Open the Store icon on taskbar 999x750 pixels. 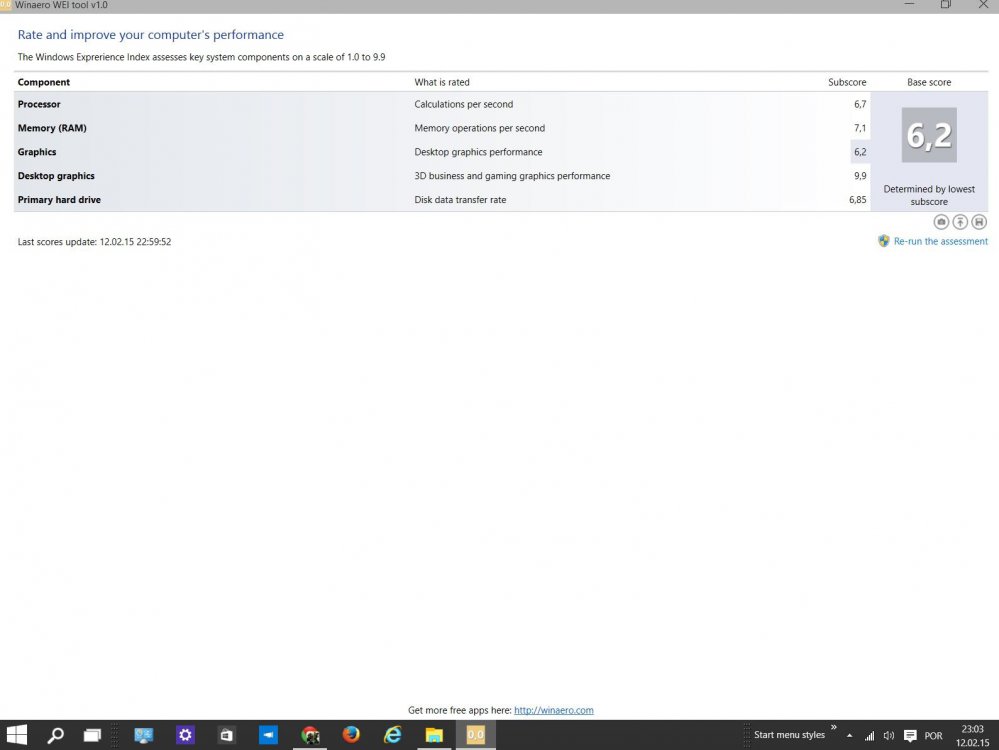pyautogui.click(x=226, y=735)
